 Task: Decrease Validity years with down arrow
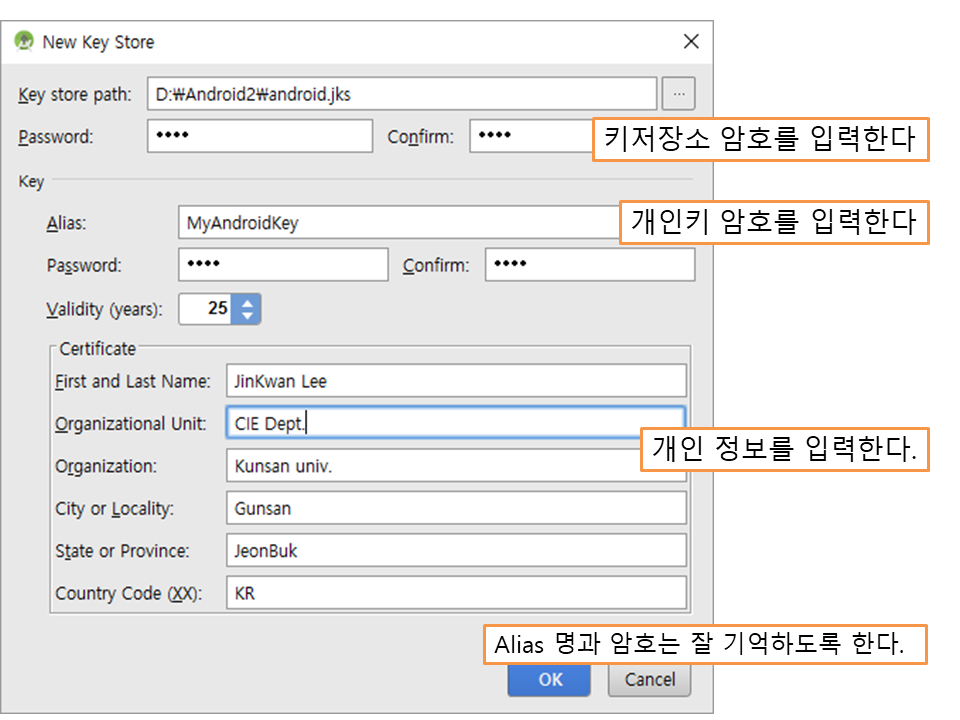tap(246, 316)
